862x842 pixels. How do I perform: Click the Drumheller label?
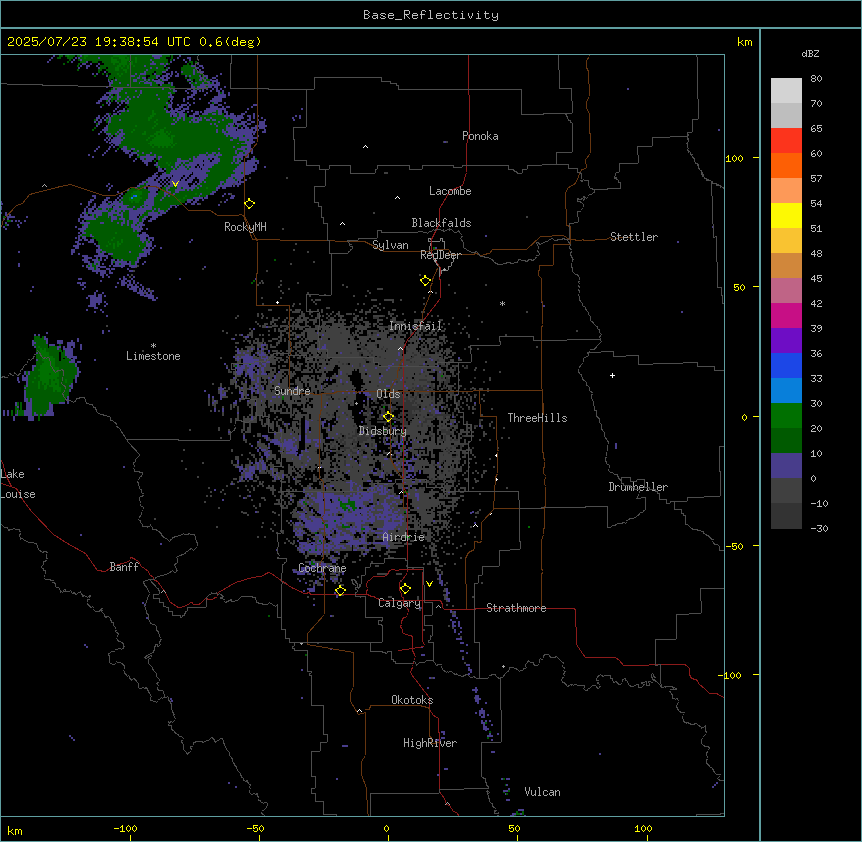point(638,487)
